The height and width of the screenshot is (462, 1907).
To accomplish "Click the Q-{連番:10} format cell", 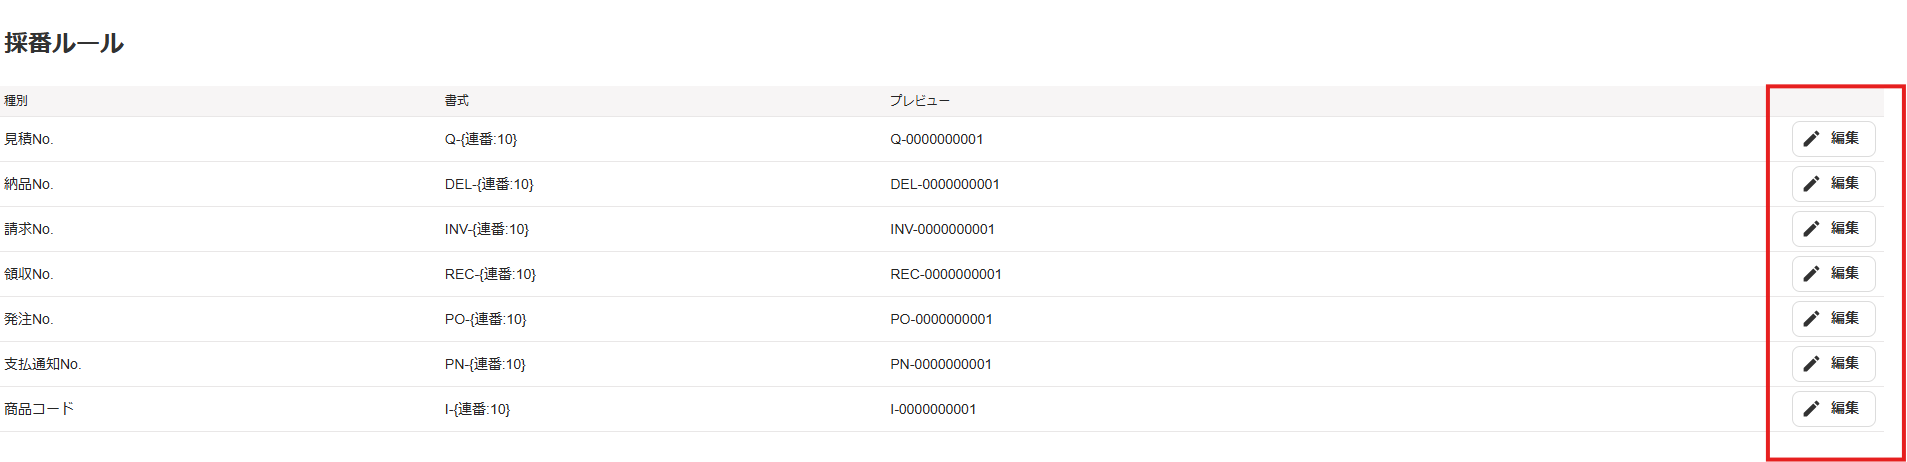I will tap(481, 139).
